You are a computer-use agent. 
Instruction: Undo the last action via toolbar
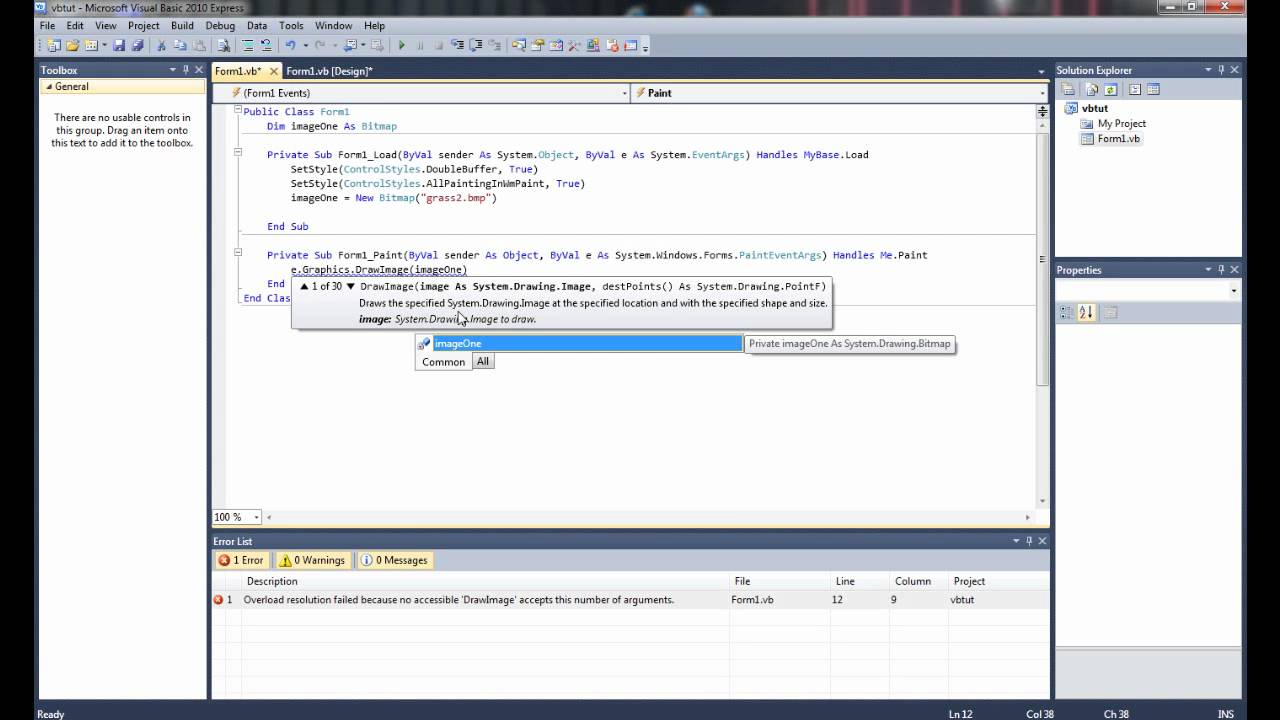pos(290,45)
